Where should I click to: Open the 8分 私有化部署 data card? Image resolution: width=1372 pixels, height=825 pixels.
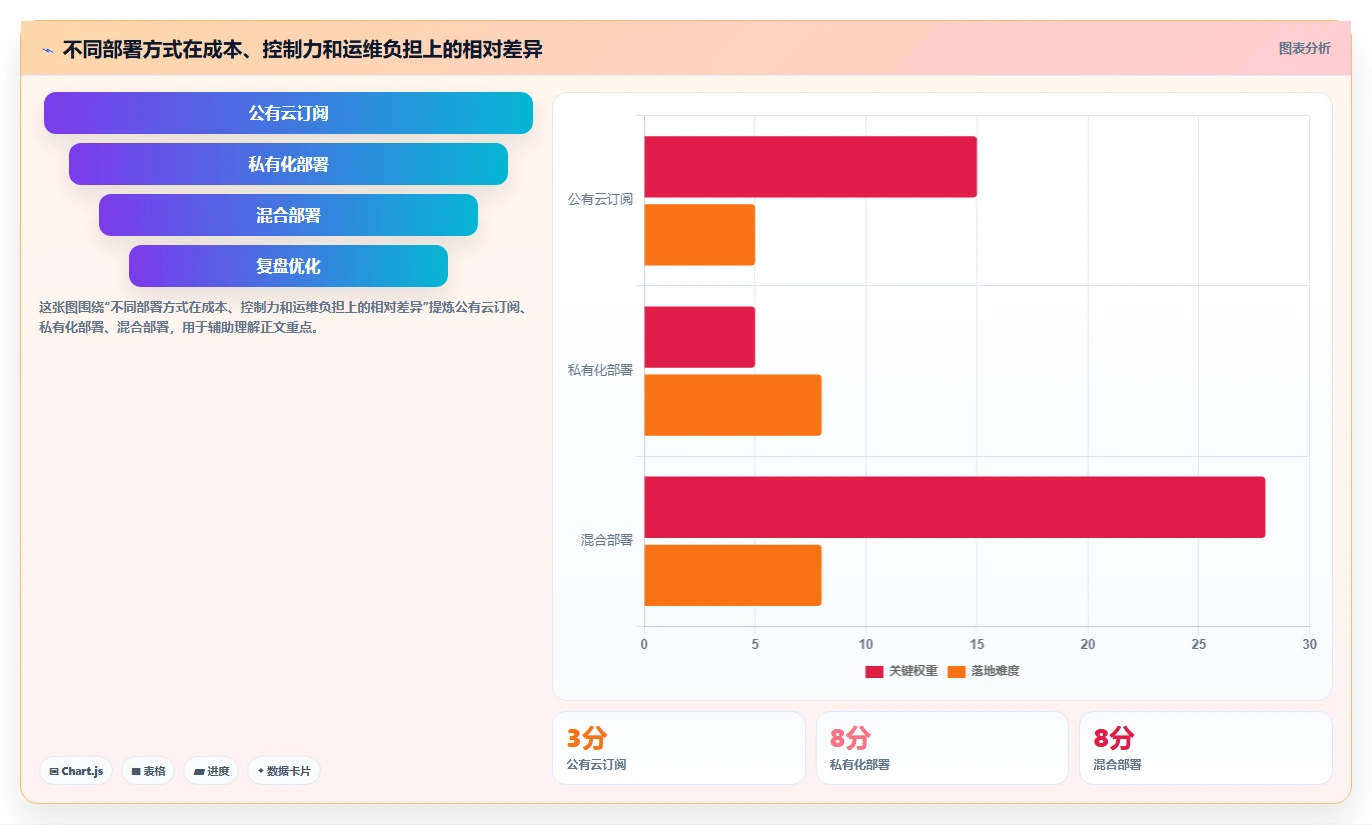coord(942,748)
